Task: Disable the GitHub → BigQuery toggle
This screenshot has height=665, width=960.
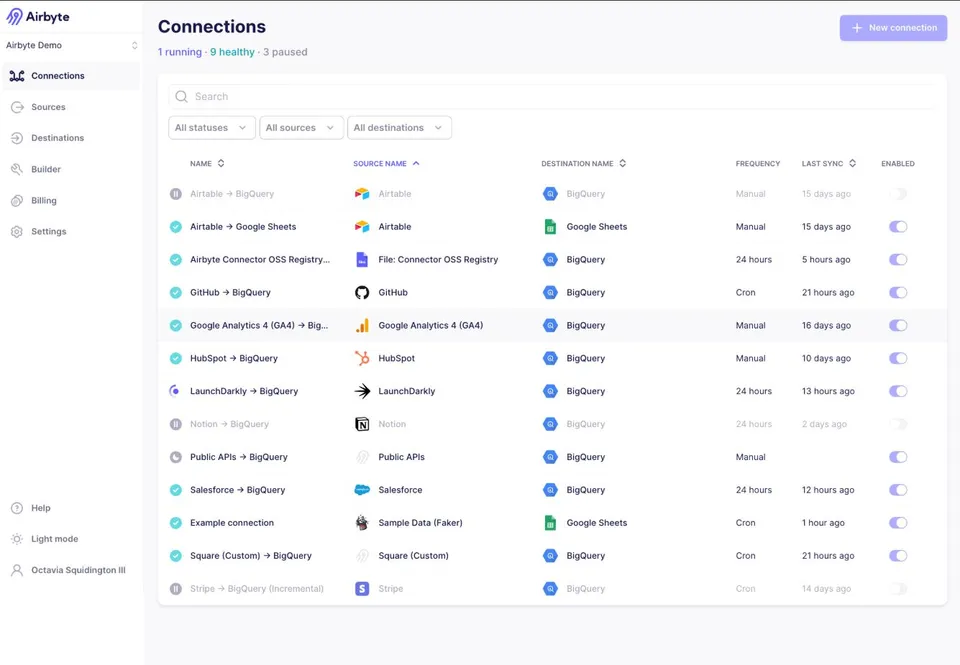Action: [898, 293]
